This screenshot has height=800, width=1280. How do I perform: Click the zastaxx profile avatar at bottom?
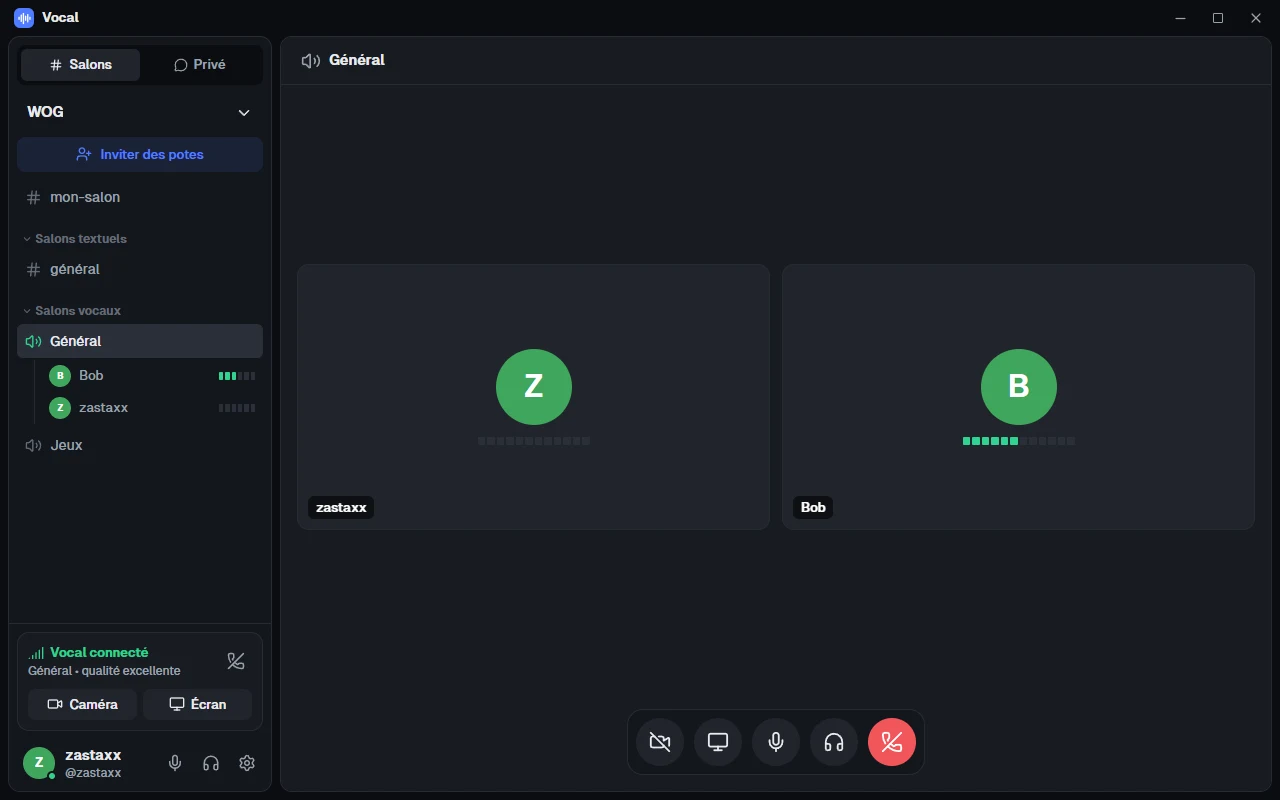tap(39, 763)
